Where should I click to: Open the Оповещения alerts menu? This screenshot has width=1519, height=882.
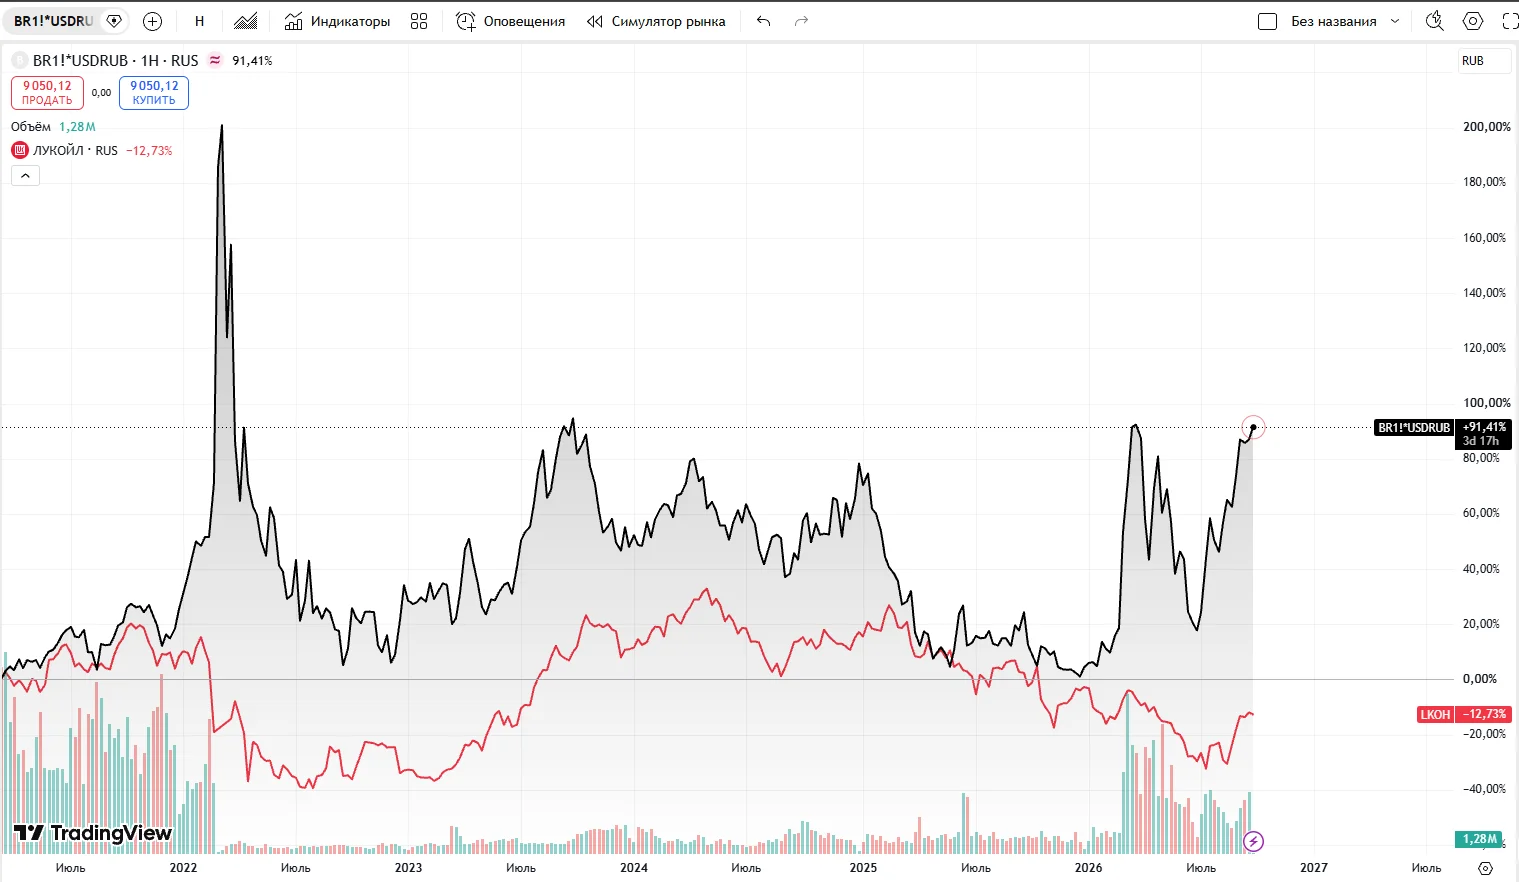point(510,21)
